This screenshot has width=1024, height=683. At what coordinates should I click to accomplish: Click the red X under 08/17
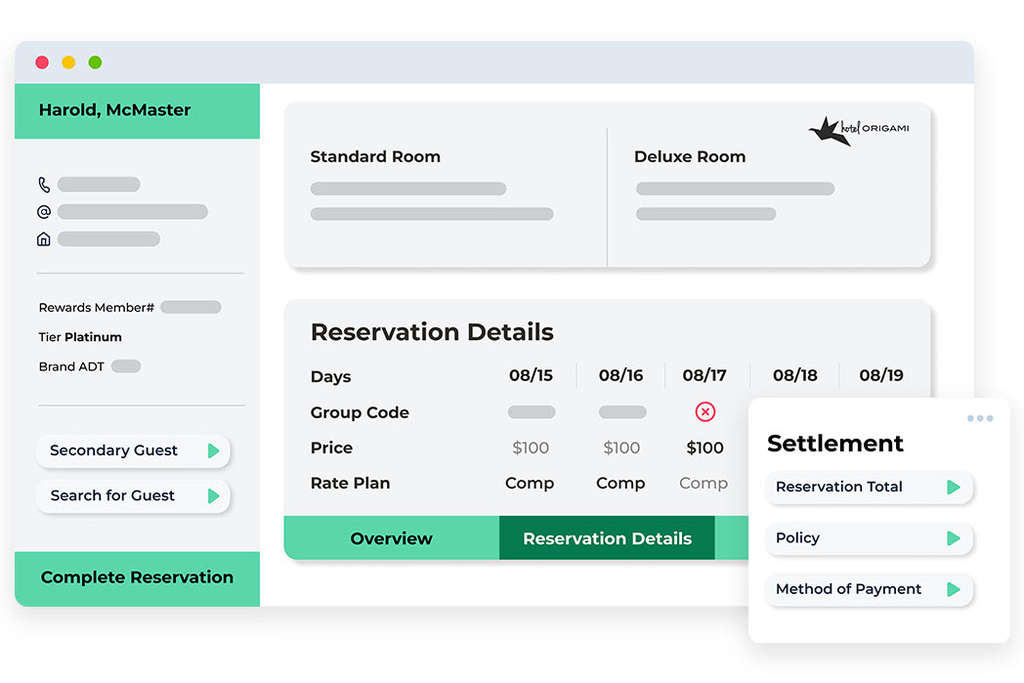(705, 412)
